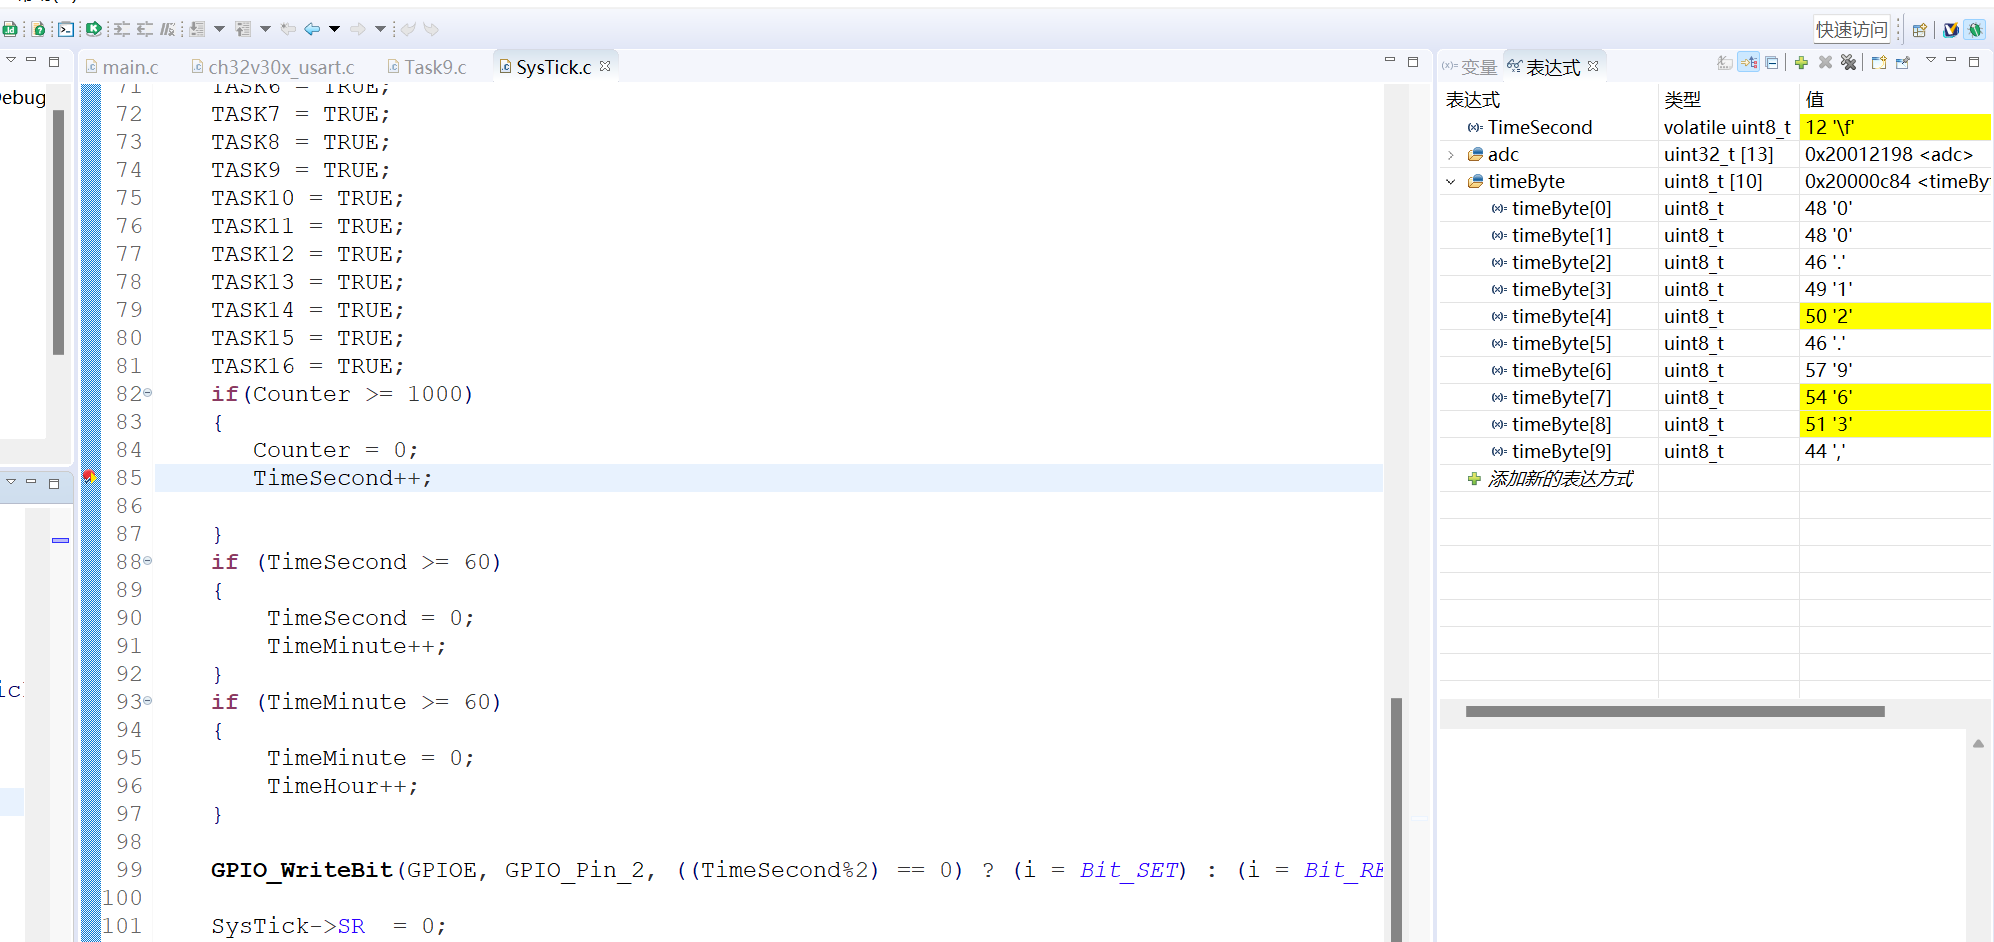
Task: Toggle breakpoint marker at line 85
Action: coord(89,477)
